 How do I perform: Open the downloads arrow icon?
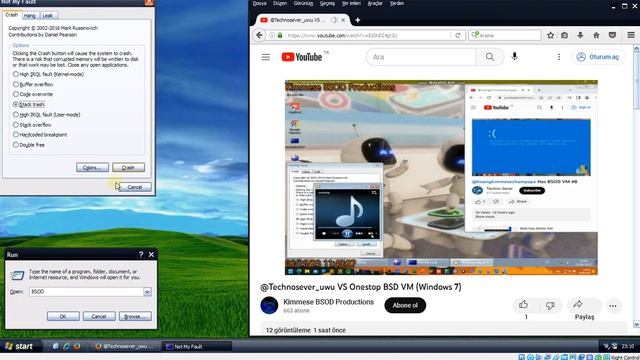[580, 36]
